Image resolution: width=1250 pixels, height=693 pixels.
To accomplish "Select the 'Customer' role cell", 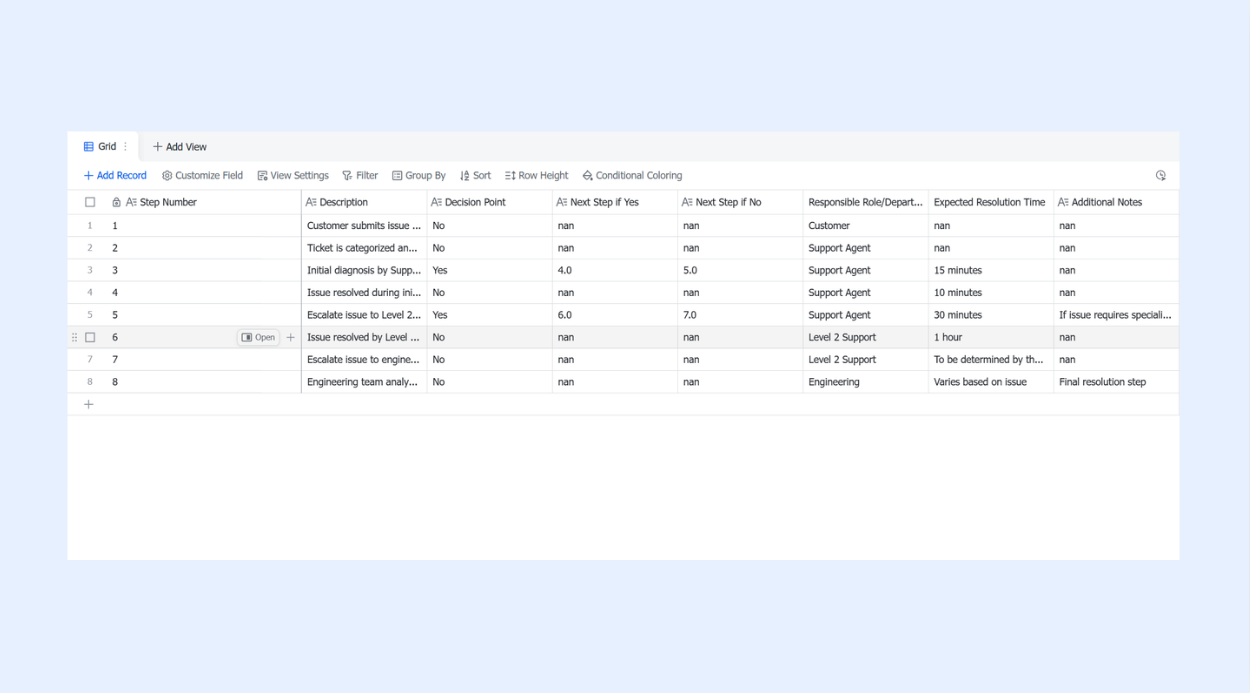I will point(866,226).
